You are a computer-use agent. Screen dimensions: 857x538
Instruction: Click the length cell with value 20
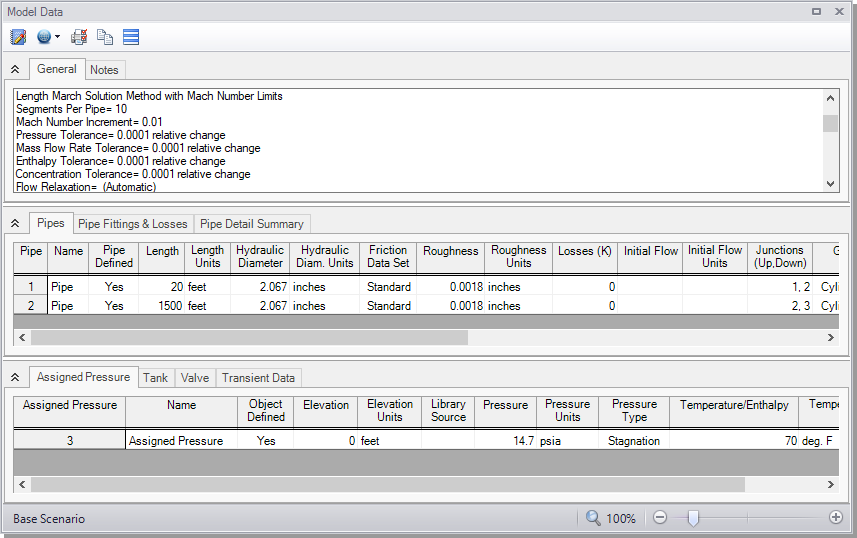(x=162, y=286)
